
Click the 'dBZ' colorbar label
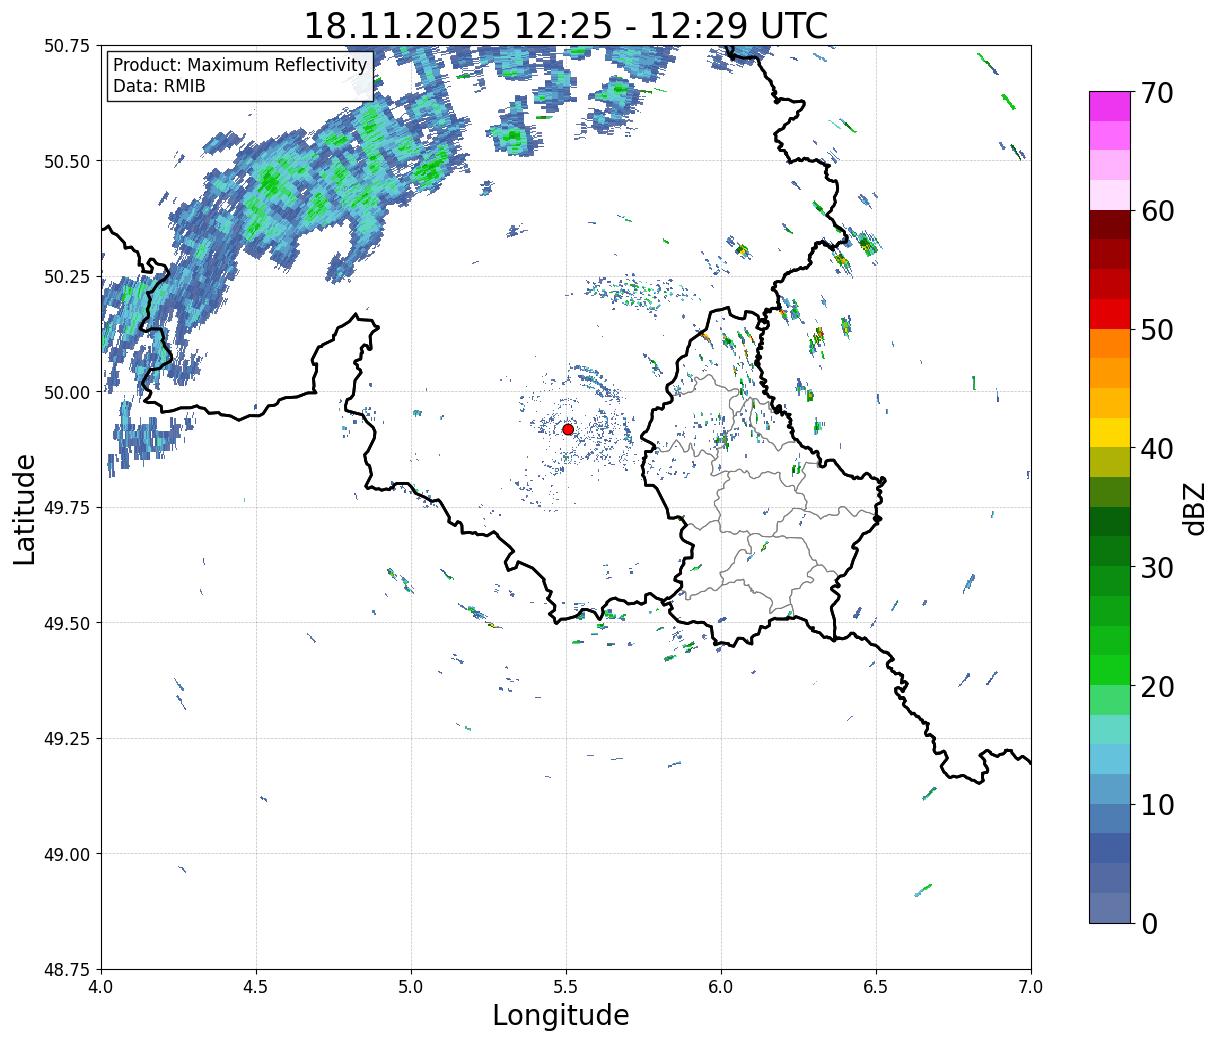coord(1194,508)
